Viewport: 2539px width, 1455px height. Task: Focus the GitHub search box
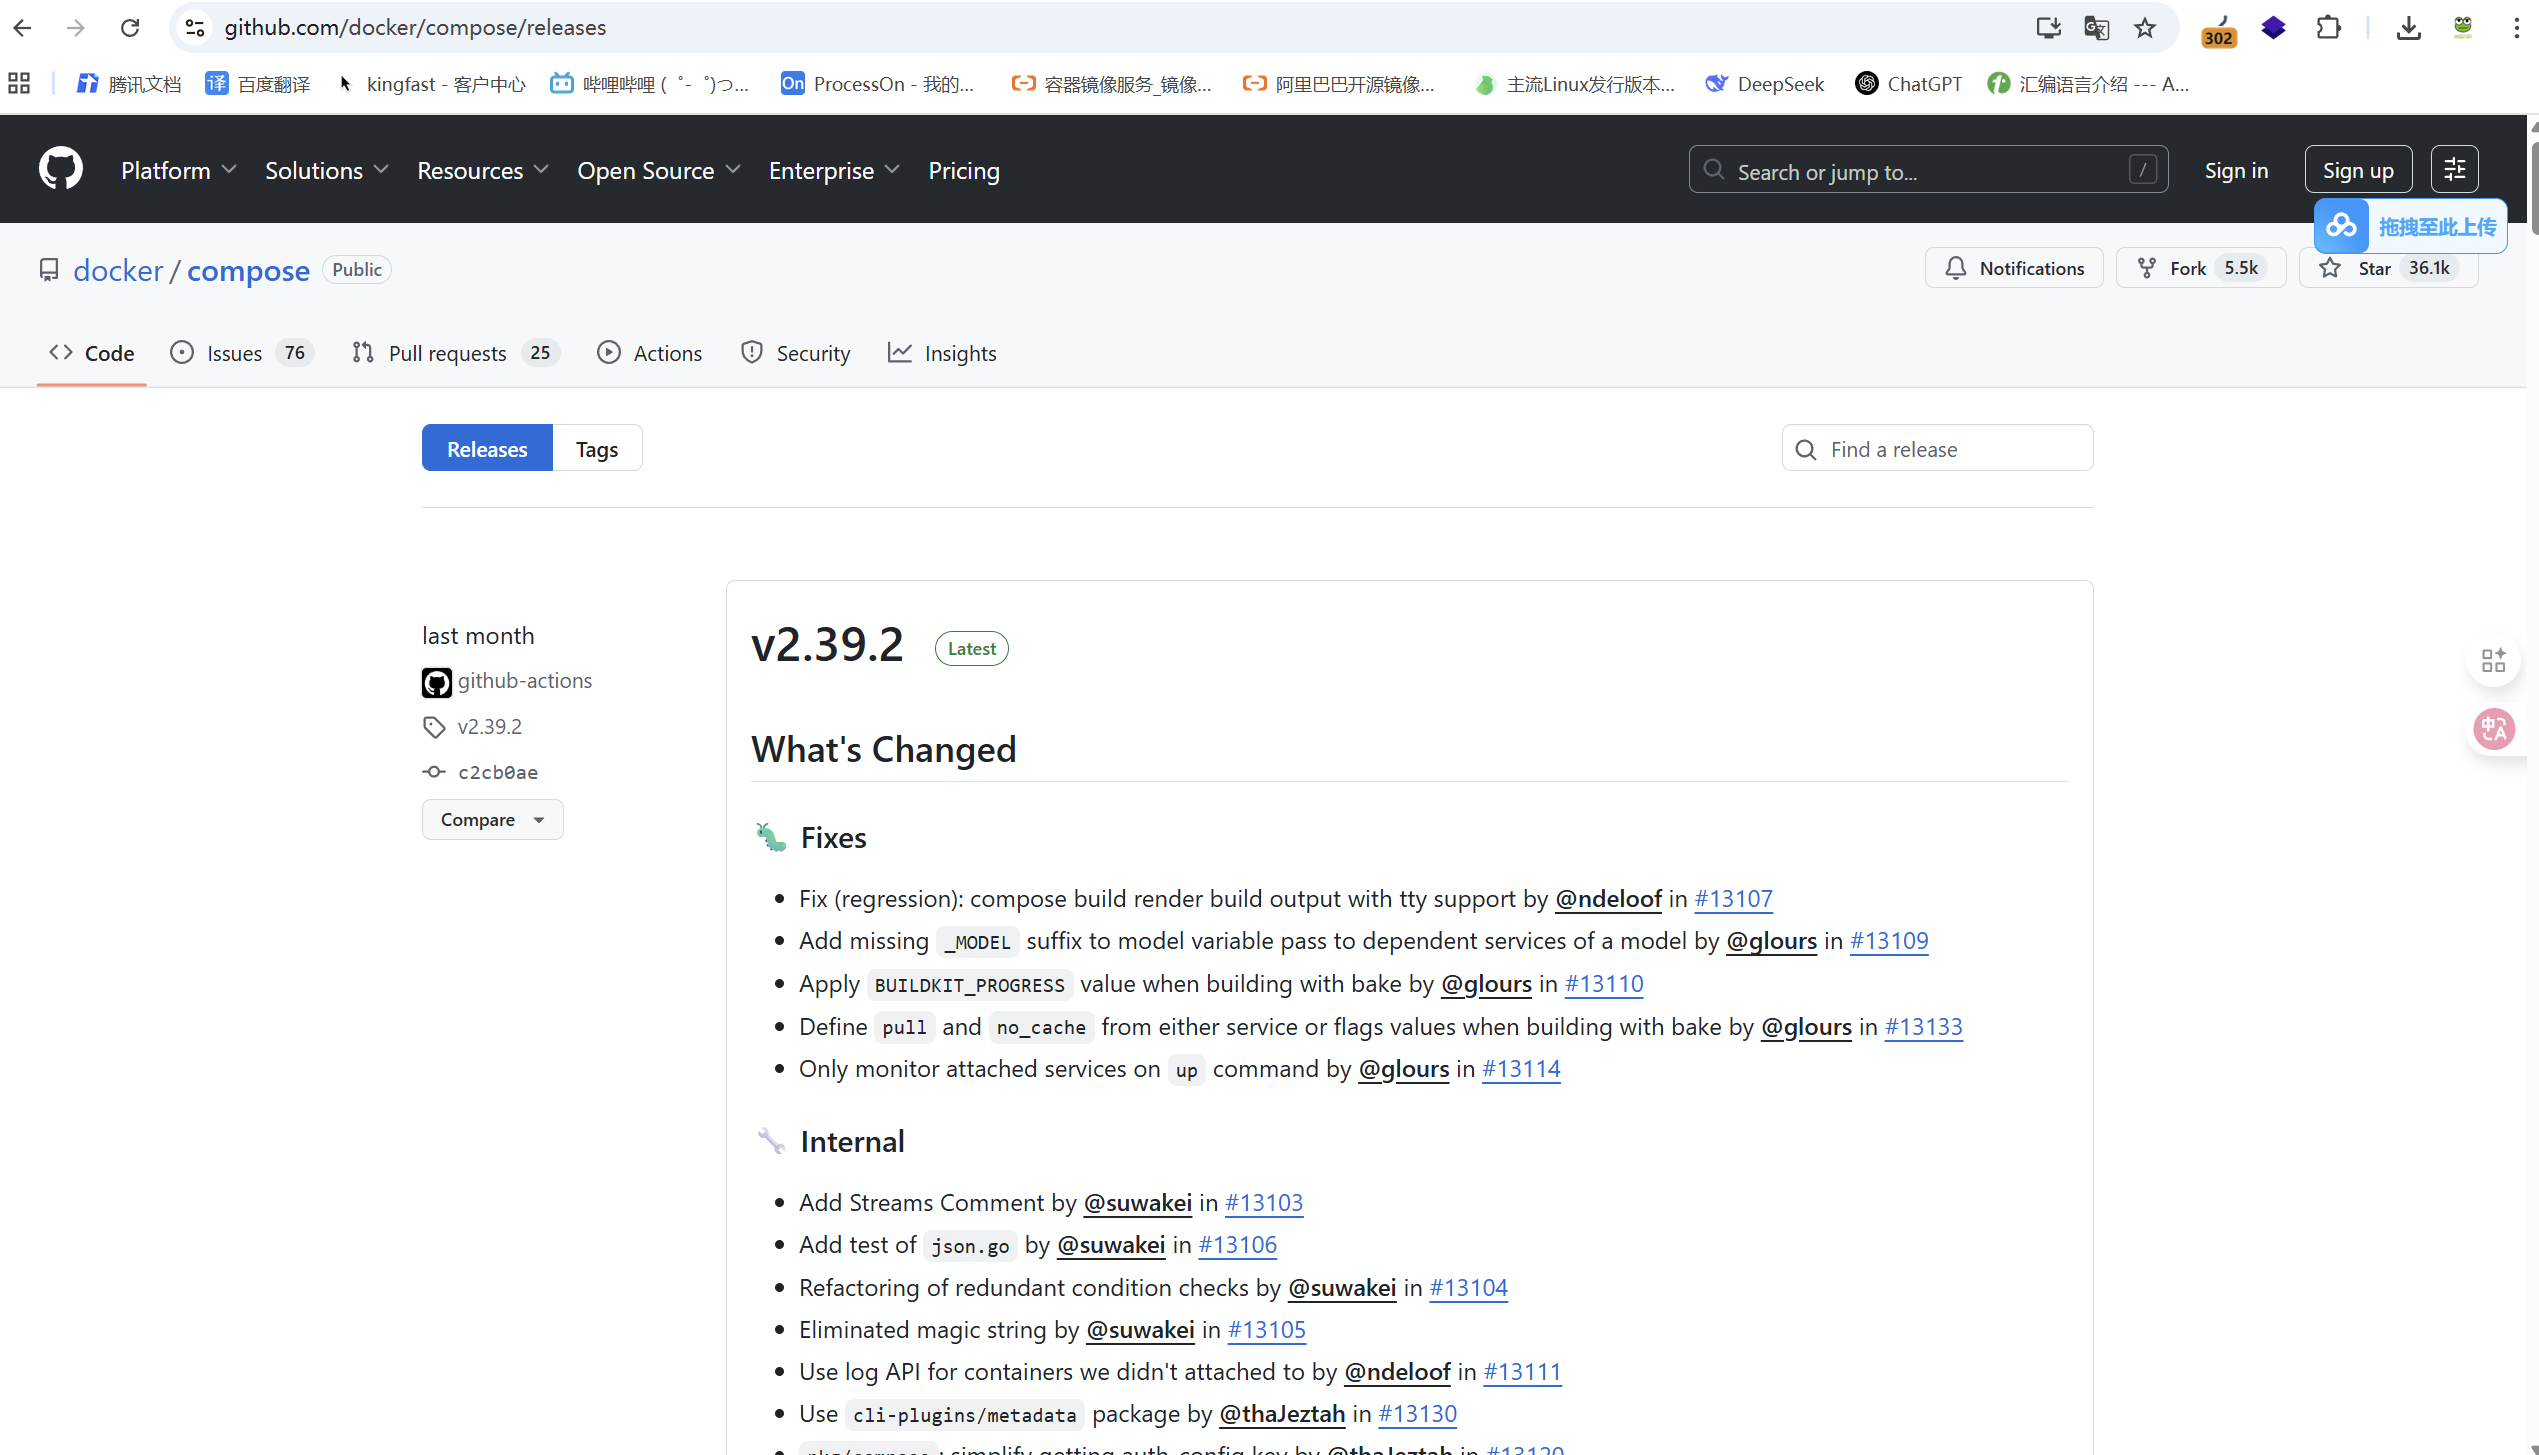click(x=1928, y=170)
